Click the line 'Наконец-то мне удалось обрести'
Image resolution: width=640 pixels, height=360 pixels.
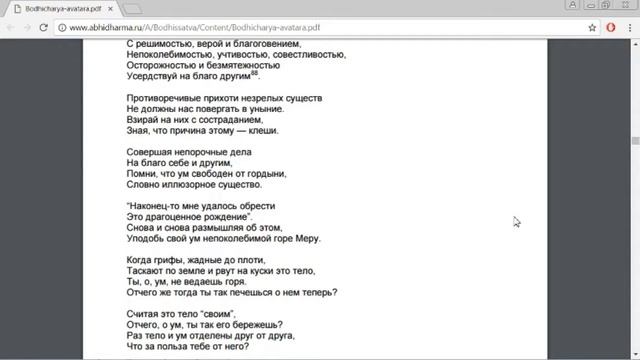point(202,206)
